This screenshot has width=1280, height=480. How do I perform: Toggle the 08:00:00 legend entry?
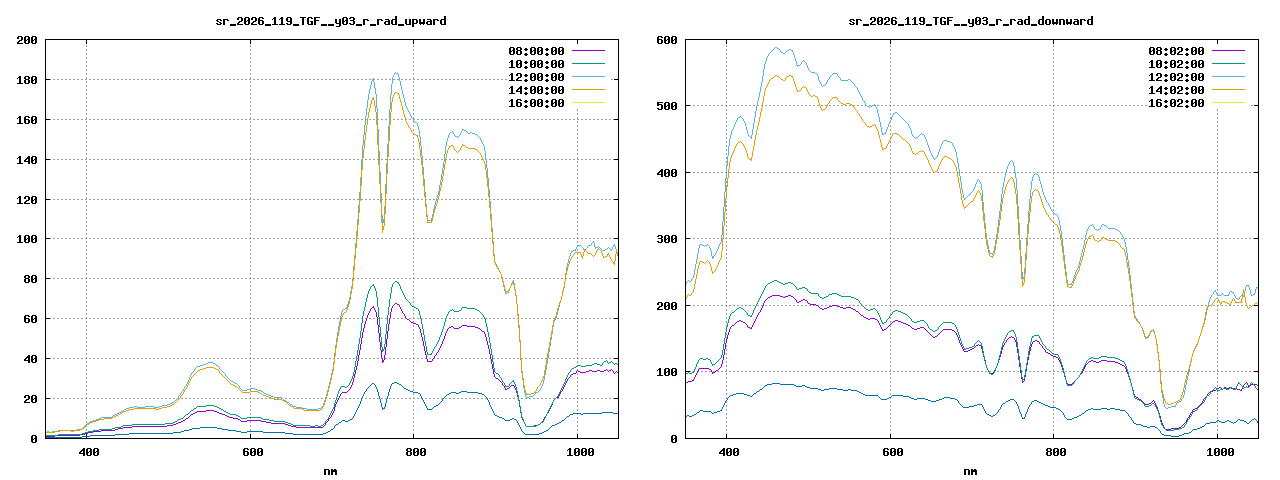point(537,51)
